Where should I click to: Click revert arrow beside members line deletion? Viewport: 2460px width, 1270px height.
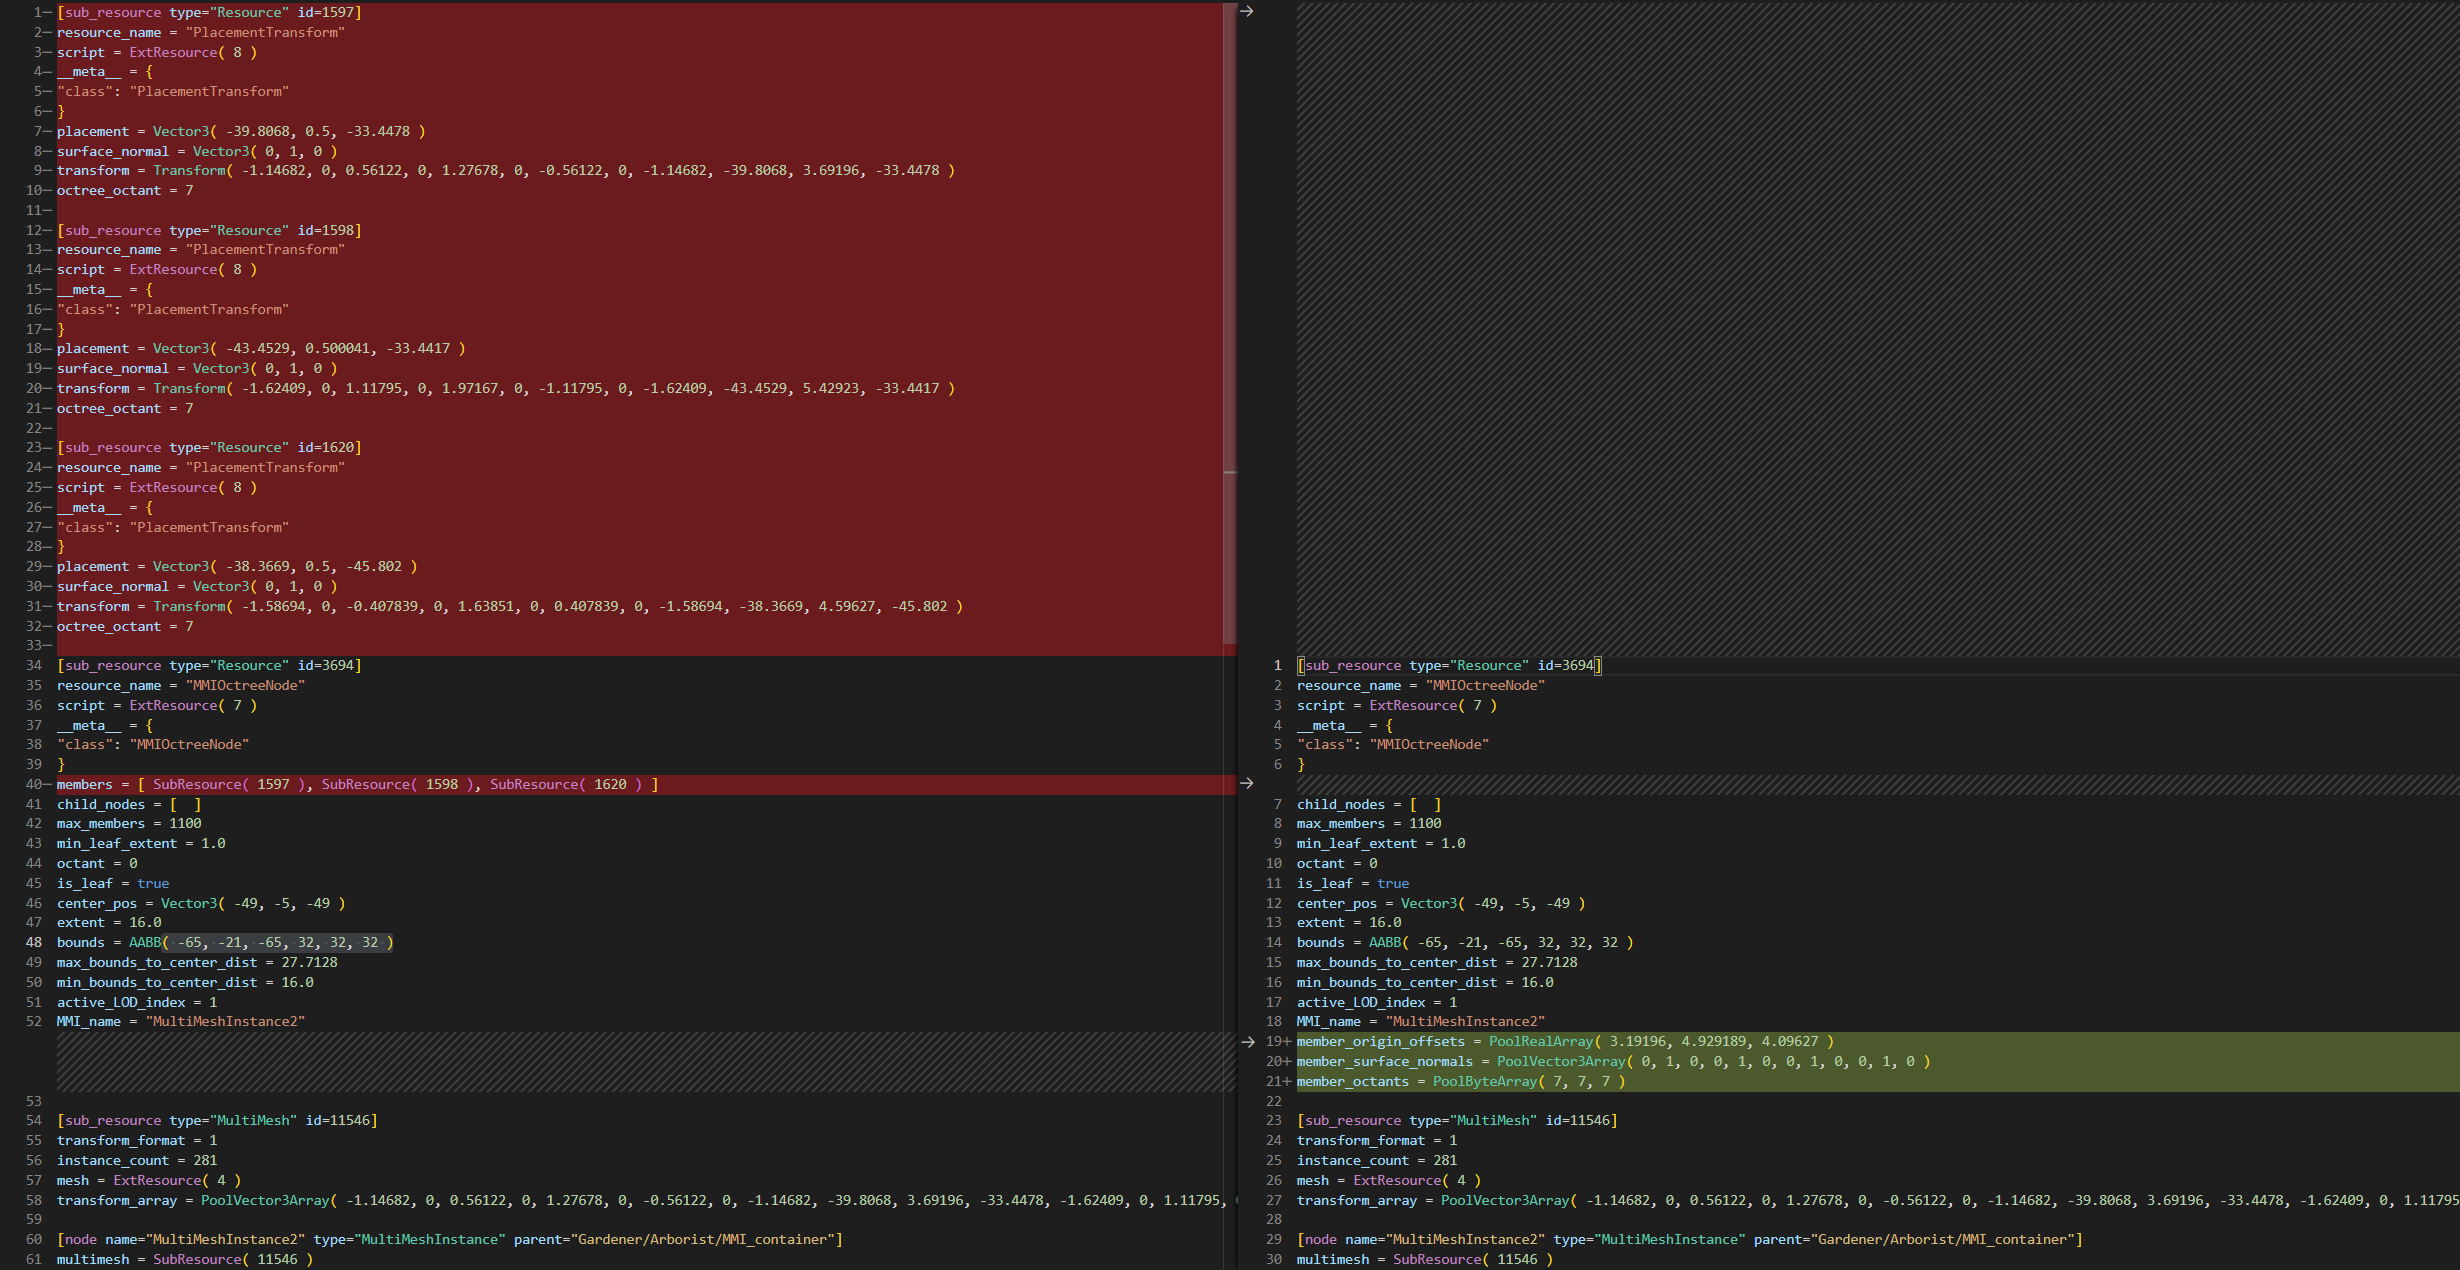coord(1246,783)
